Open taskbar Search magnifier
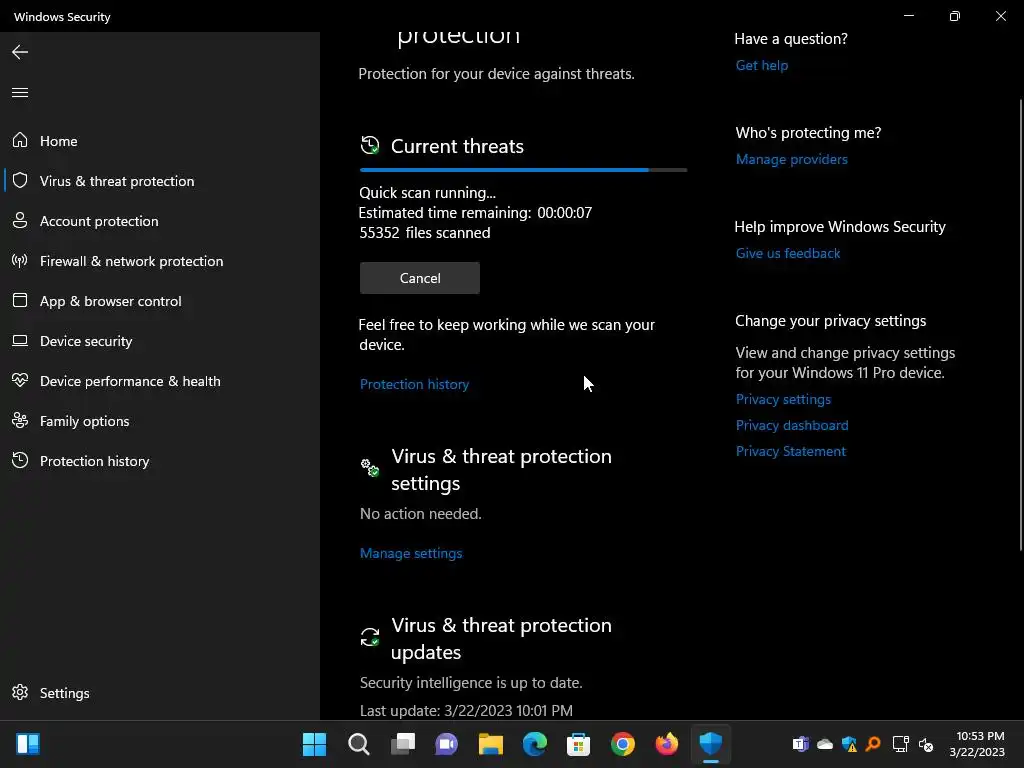Viewport: 1024px width, 768px height. pyautogui.click(x=359, y=744)
